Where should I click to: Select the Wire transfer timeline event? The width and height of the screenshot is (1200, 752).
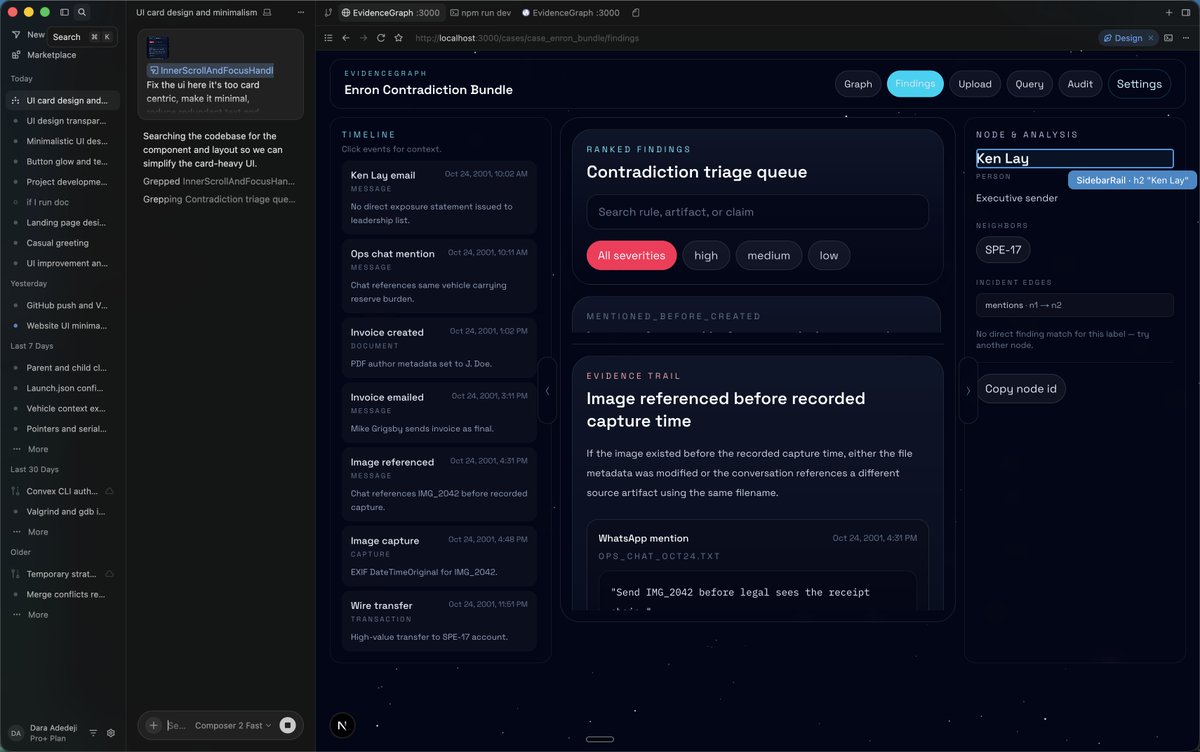click(439, 621)
